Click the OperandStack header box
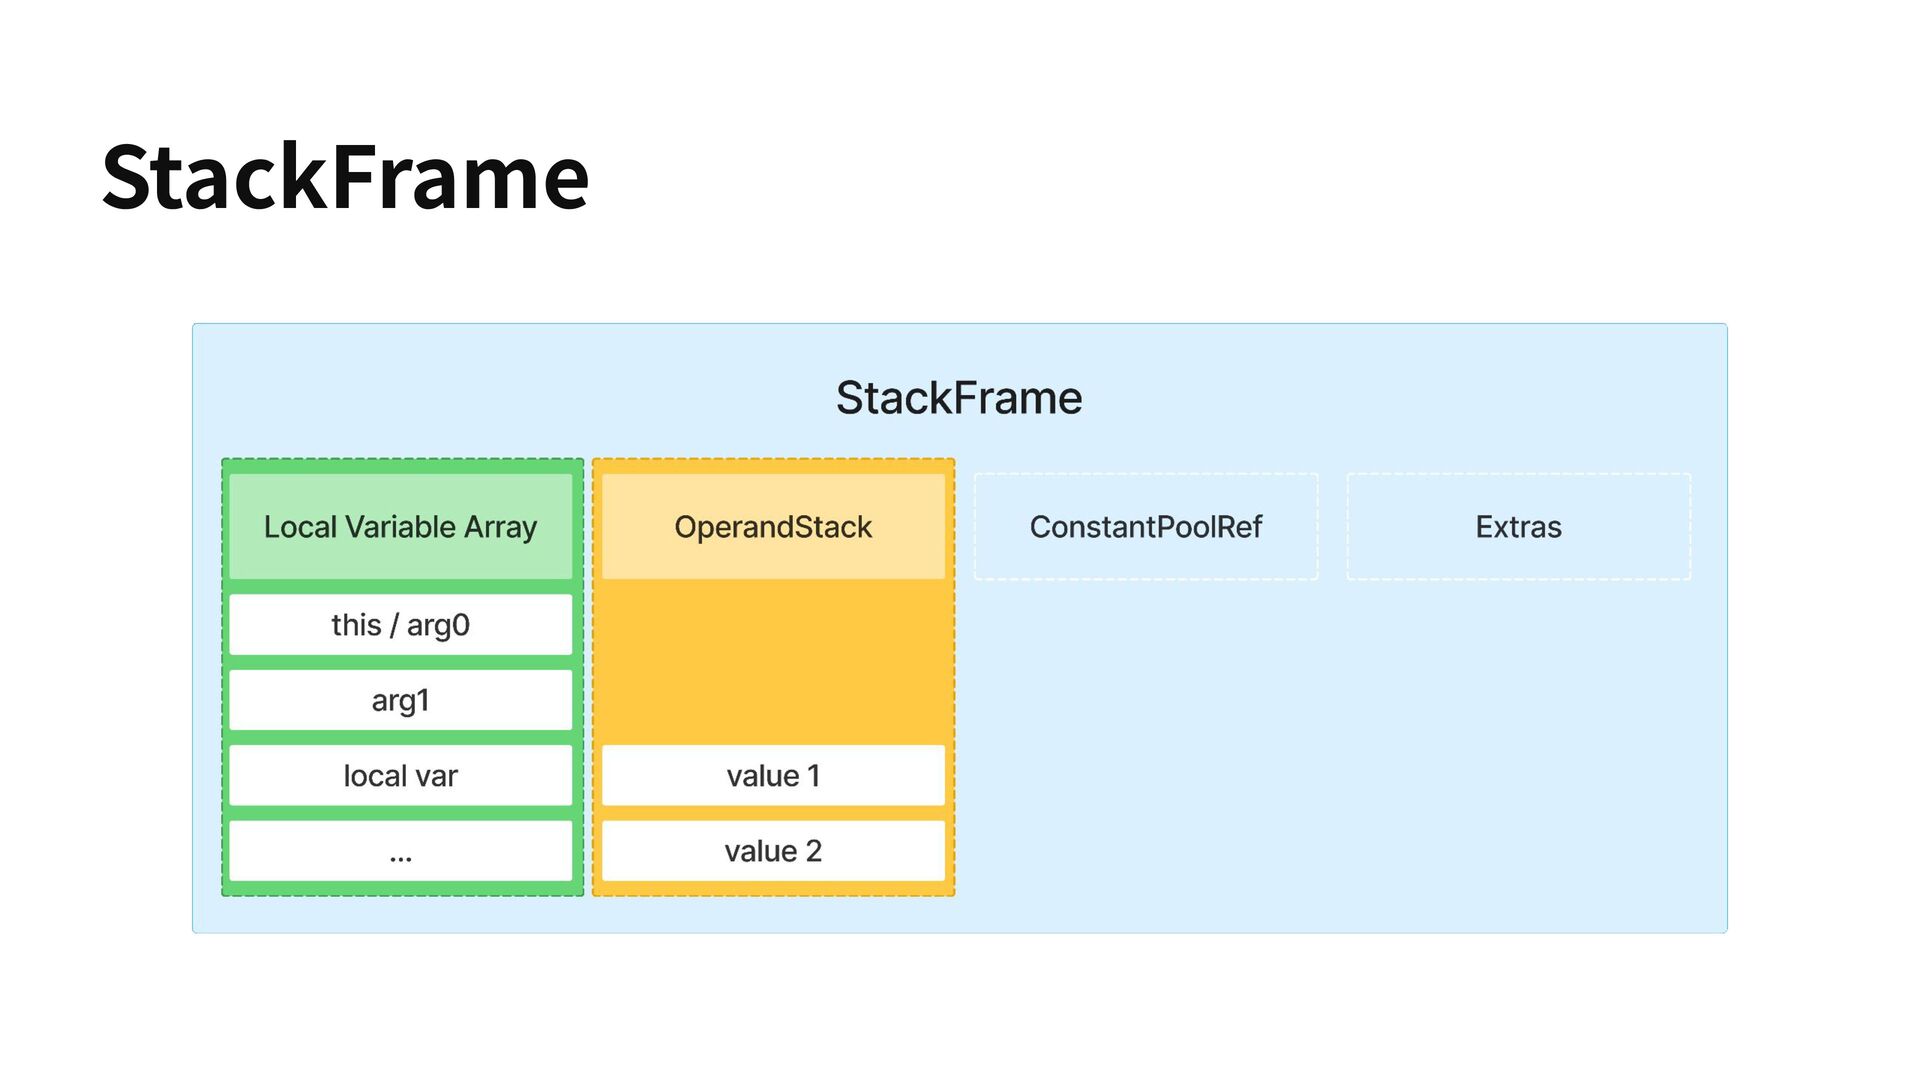1920x1080 pixels. coord(773,526)
